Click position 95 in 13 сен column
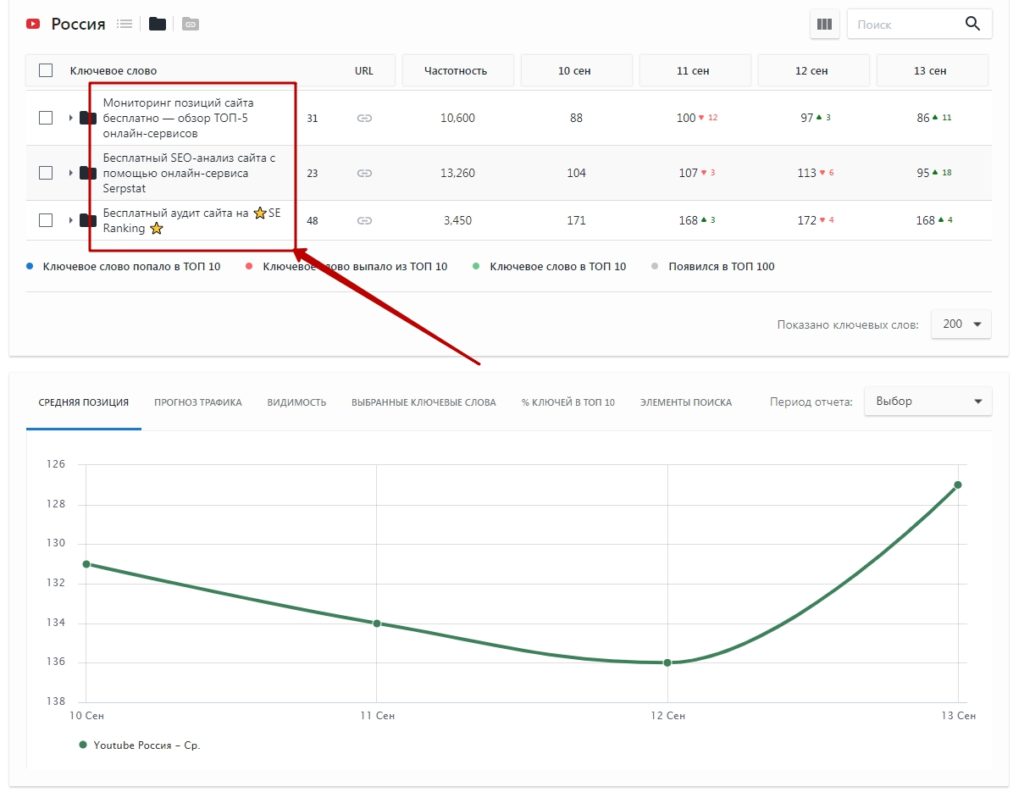Screen dimensions: 1024x798 coord(923,173)
